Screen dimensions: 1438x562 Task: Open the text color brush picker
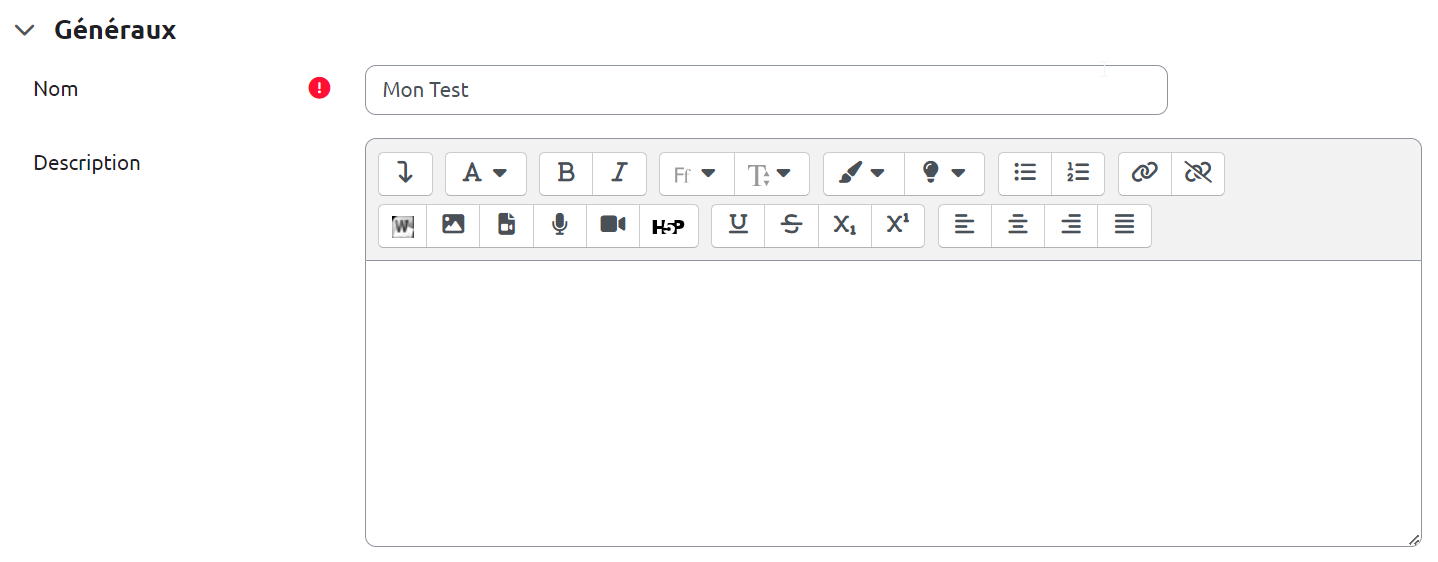863,174
